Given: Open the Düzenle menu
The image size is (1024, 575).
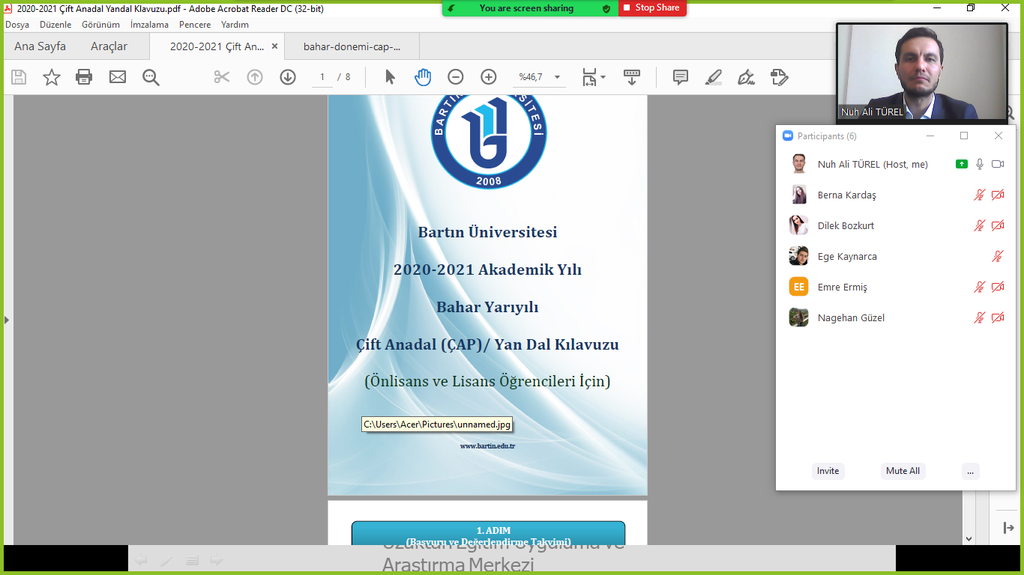Looking at the screenshot, I should [55, 25].
